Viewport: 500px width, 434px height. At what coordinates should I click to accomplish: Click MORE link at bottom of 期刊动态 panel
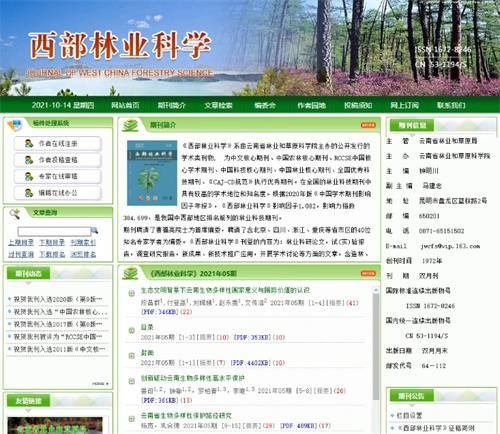[x=100, y=384]
